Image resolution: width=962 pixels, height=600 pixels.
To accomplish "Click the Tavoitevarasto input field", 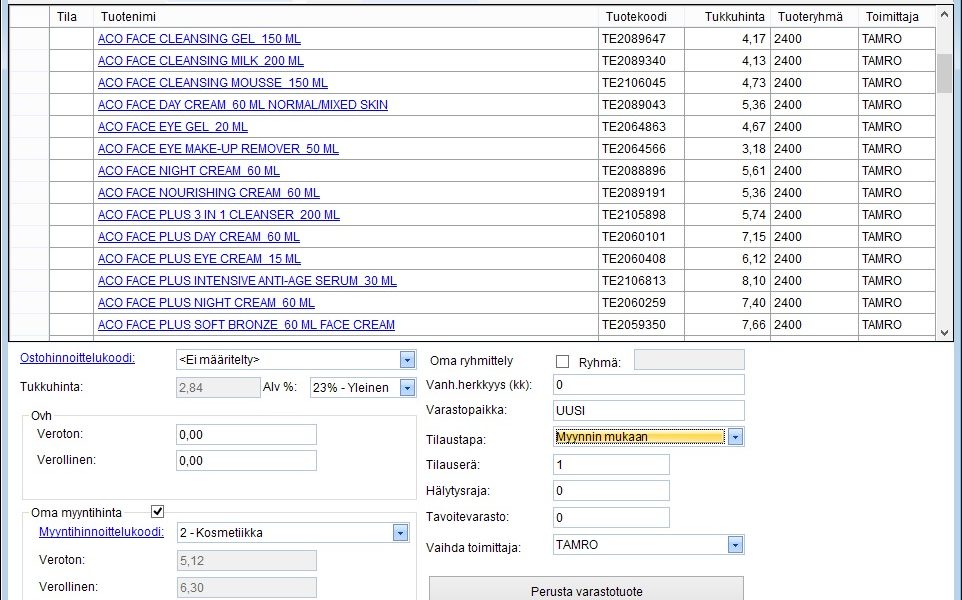I will click(x=611, y=518).
